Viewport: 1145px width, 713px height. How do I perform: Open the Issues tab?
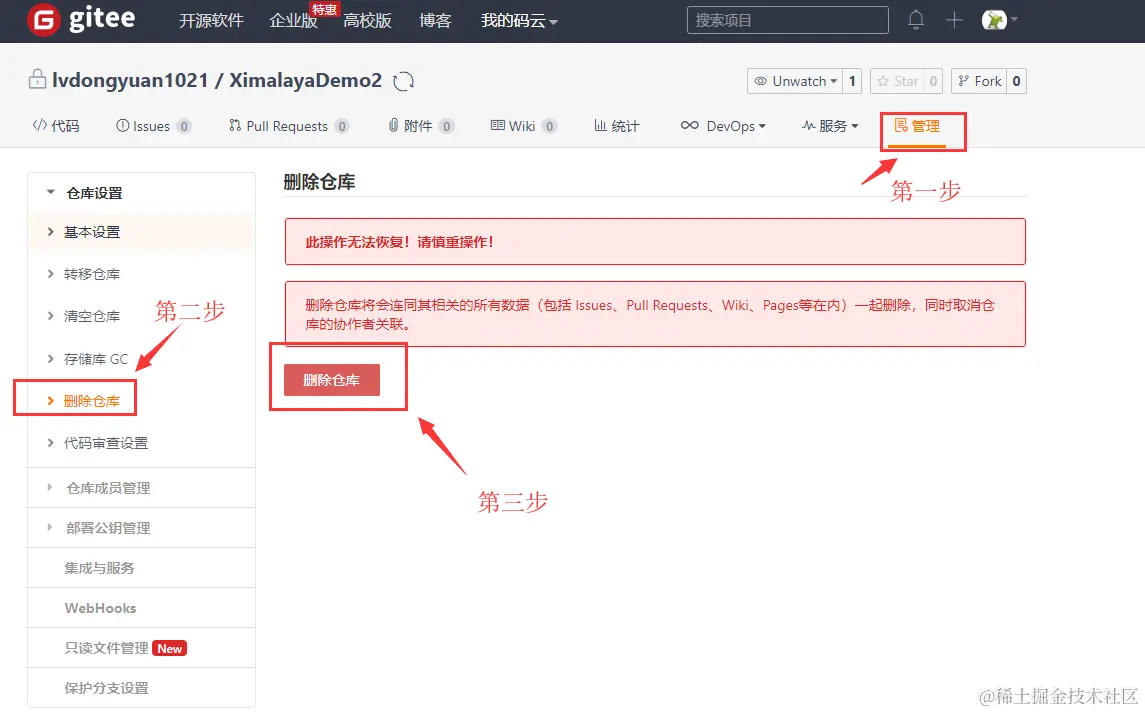153,126
